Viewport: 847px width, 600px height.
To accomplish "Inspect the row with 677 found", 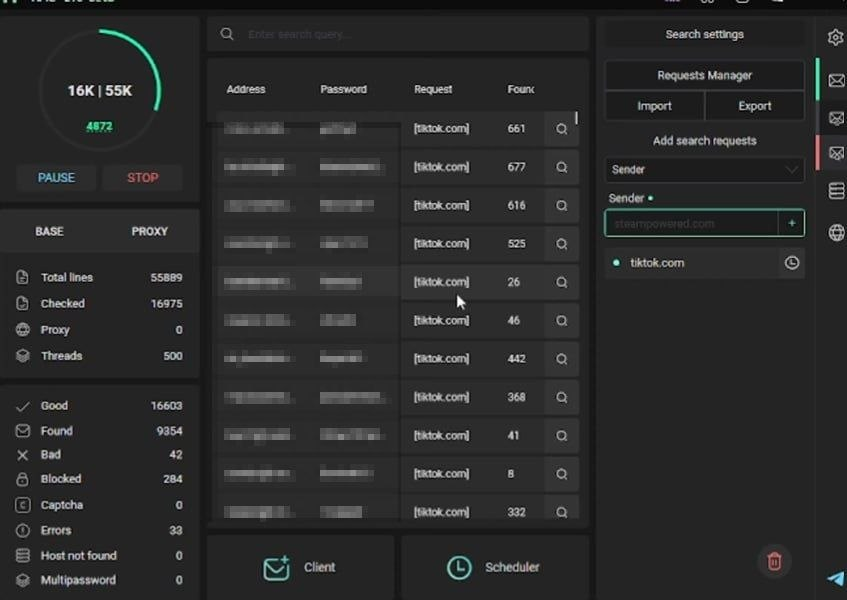I will point(561,167).
